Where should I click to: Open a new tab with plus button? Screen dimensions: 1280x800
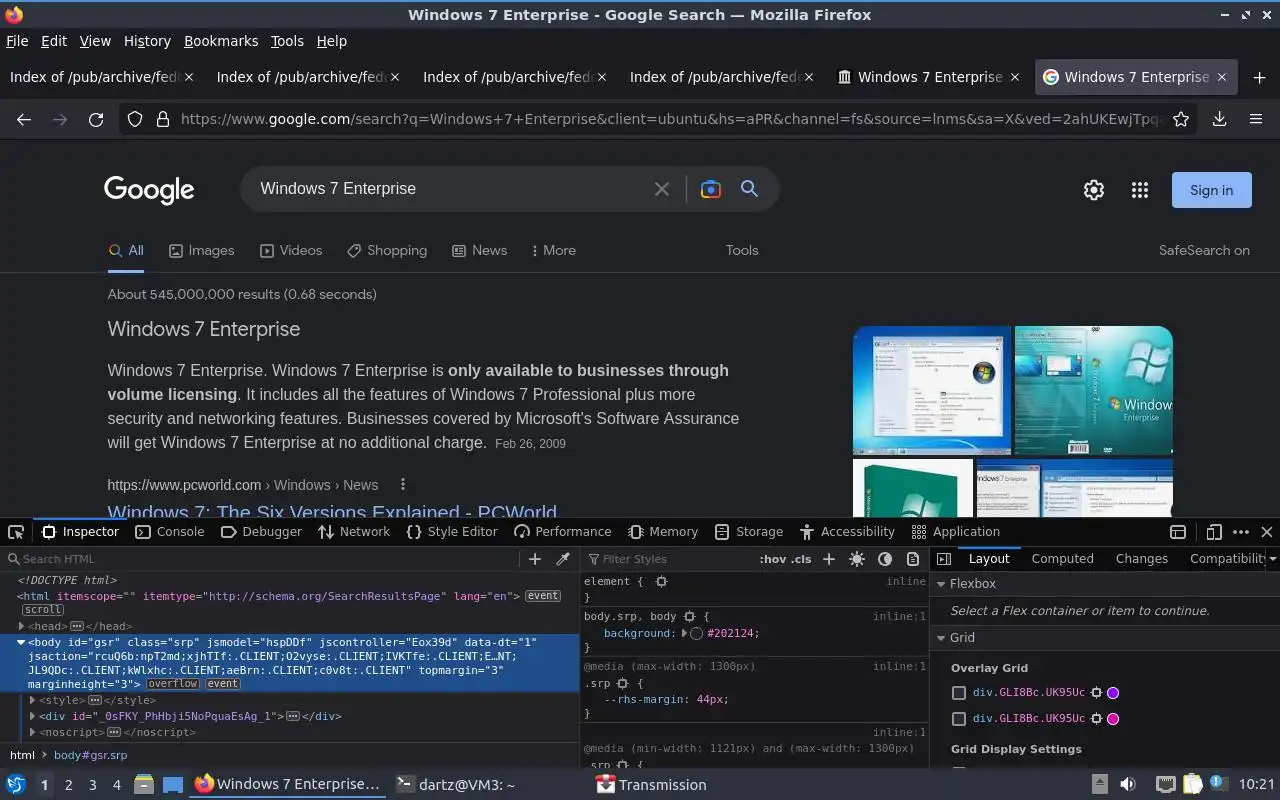pos(1259,77)
